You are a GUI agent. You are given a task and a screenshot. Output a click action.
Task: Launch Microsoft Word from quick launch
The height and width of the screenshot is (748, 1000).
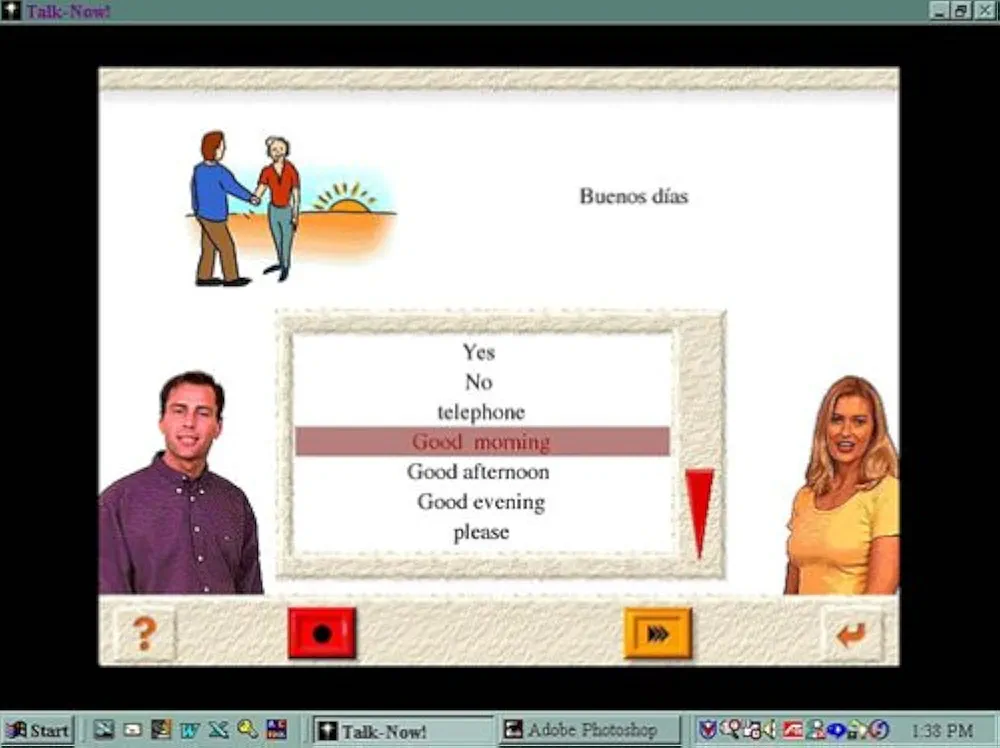[189, 729]
